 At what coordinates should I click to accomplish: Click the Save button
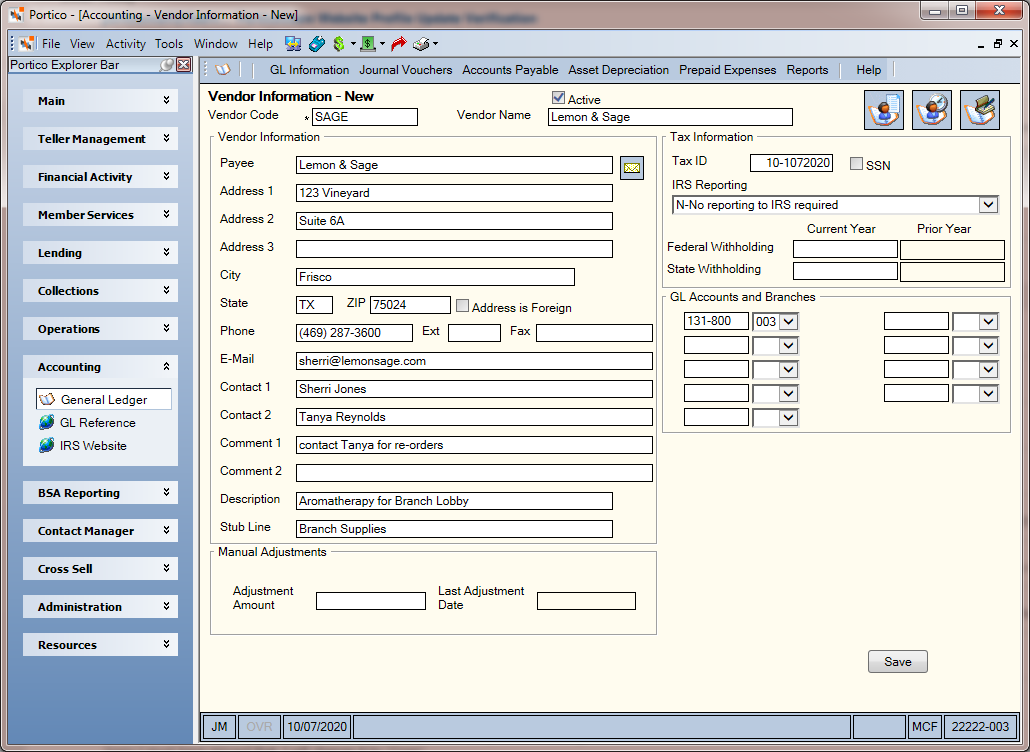coord(897,661)
